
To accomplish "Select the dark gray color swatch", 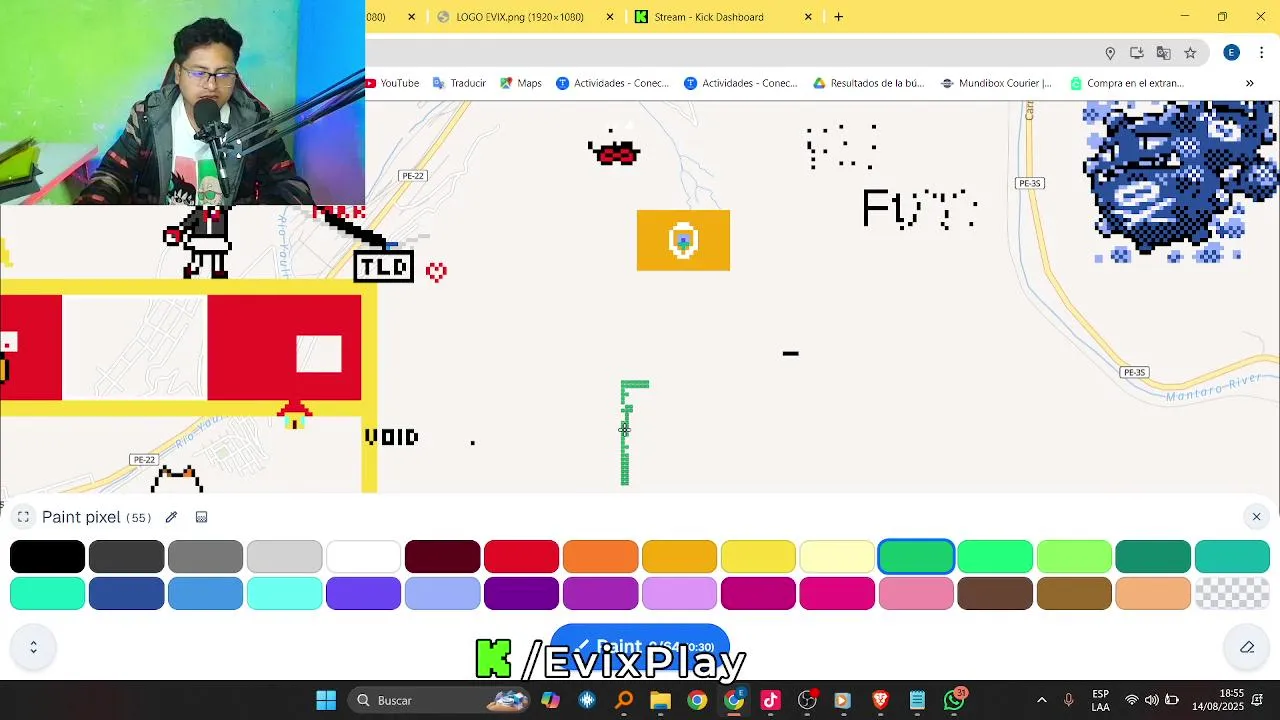I will point(126,557).
